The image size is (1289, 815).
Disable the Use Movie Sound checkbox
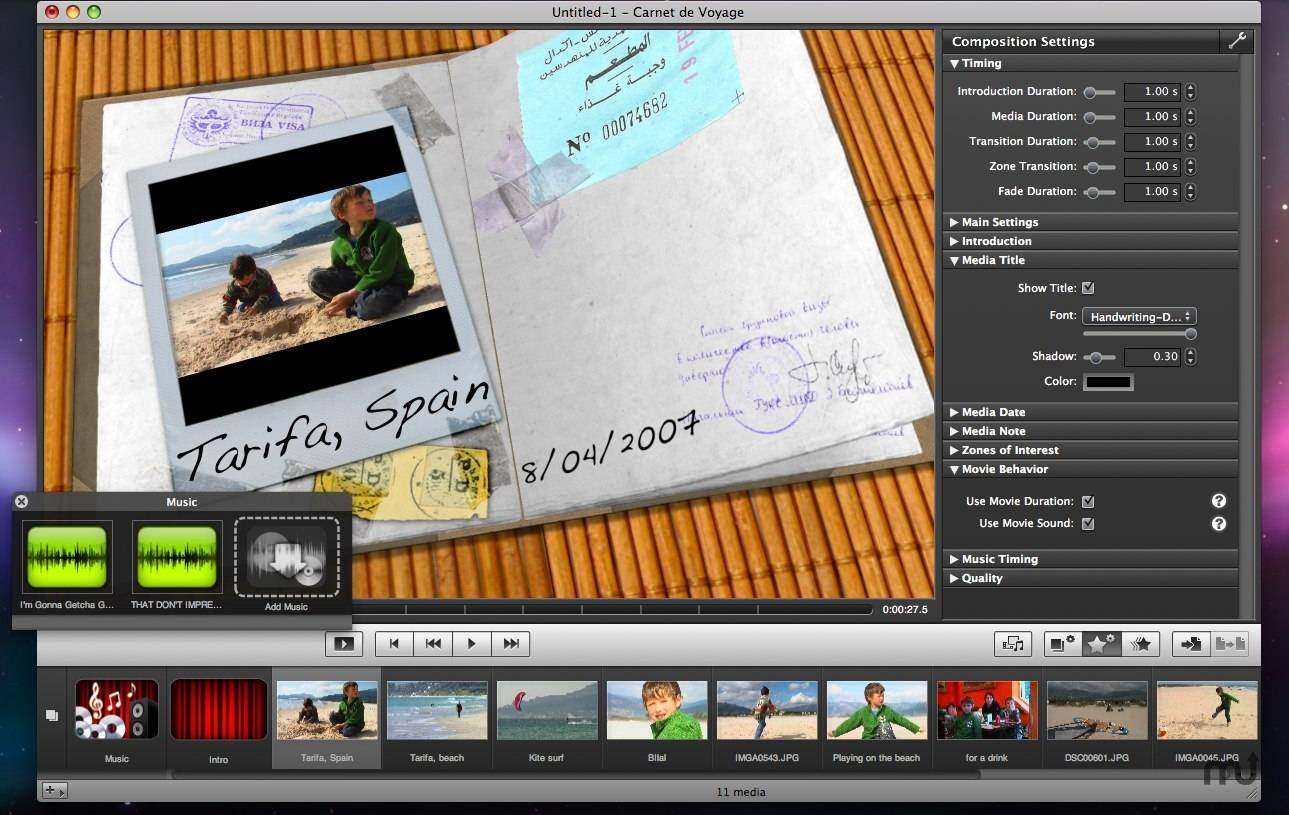(1088, 523)
